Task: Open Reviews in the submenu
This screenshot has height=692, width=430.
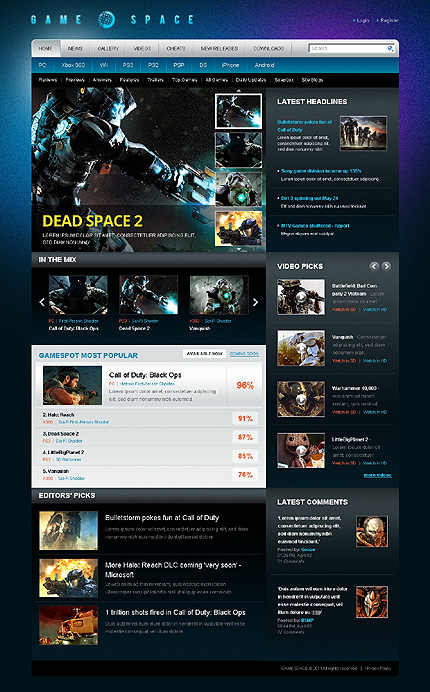Action: coord(48,80)
